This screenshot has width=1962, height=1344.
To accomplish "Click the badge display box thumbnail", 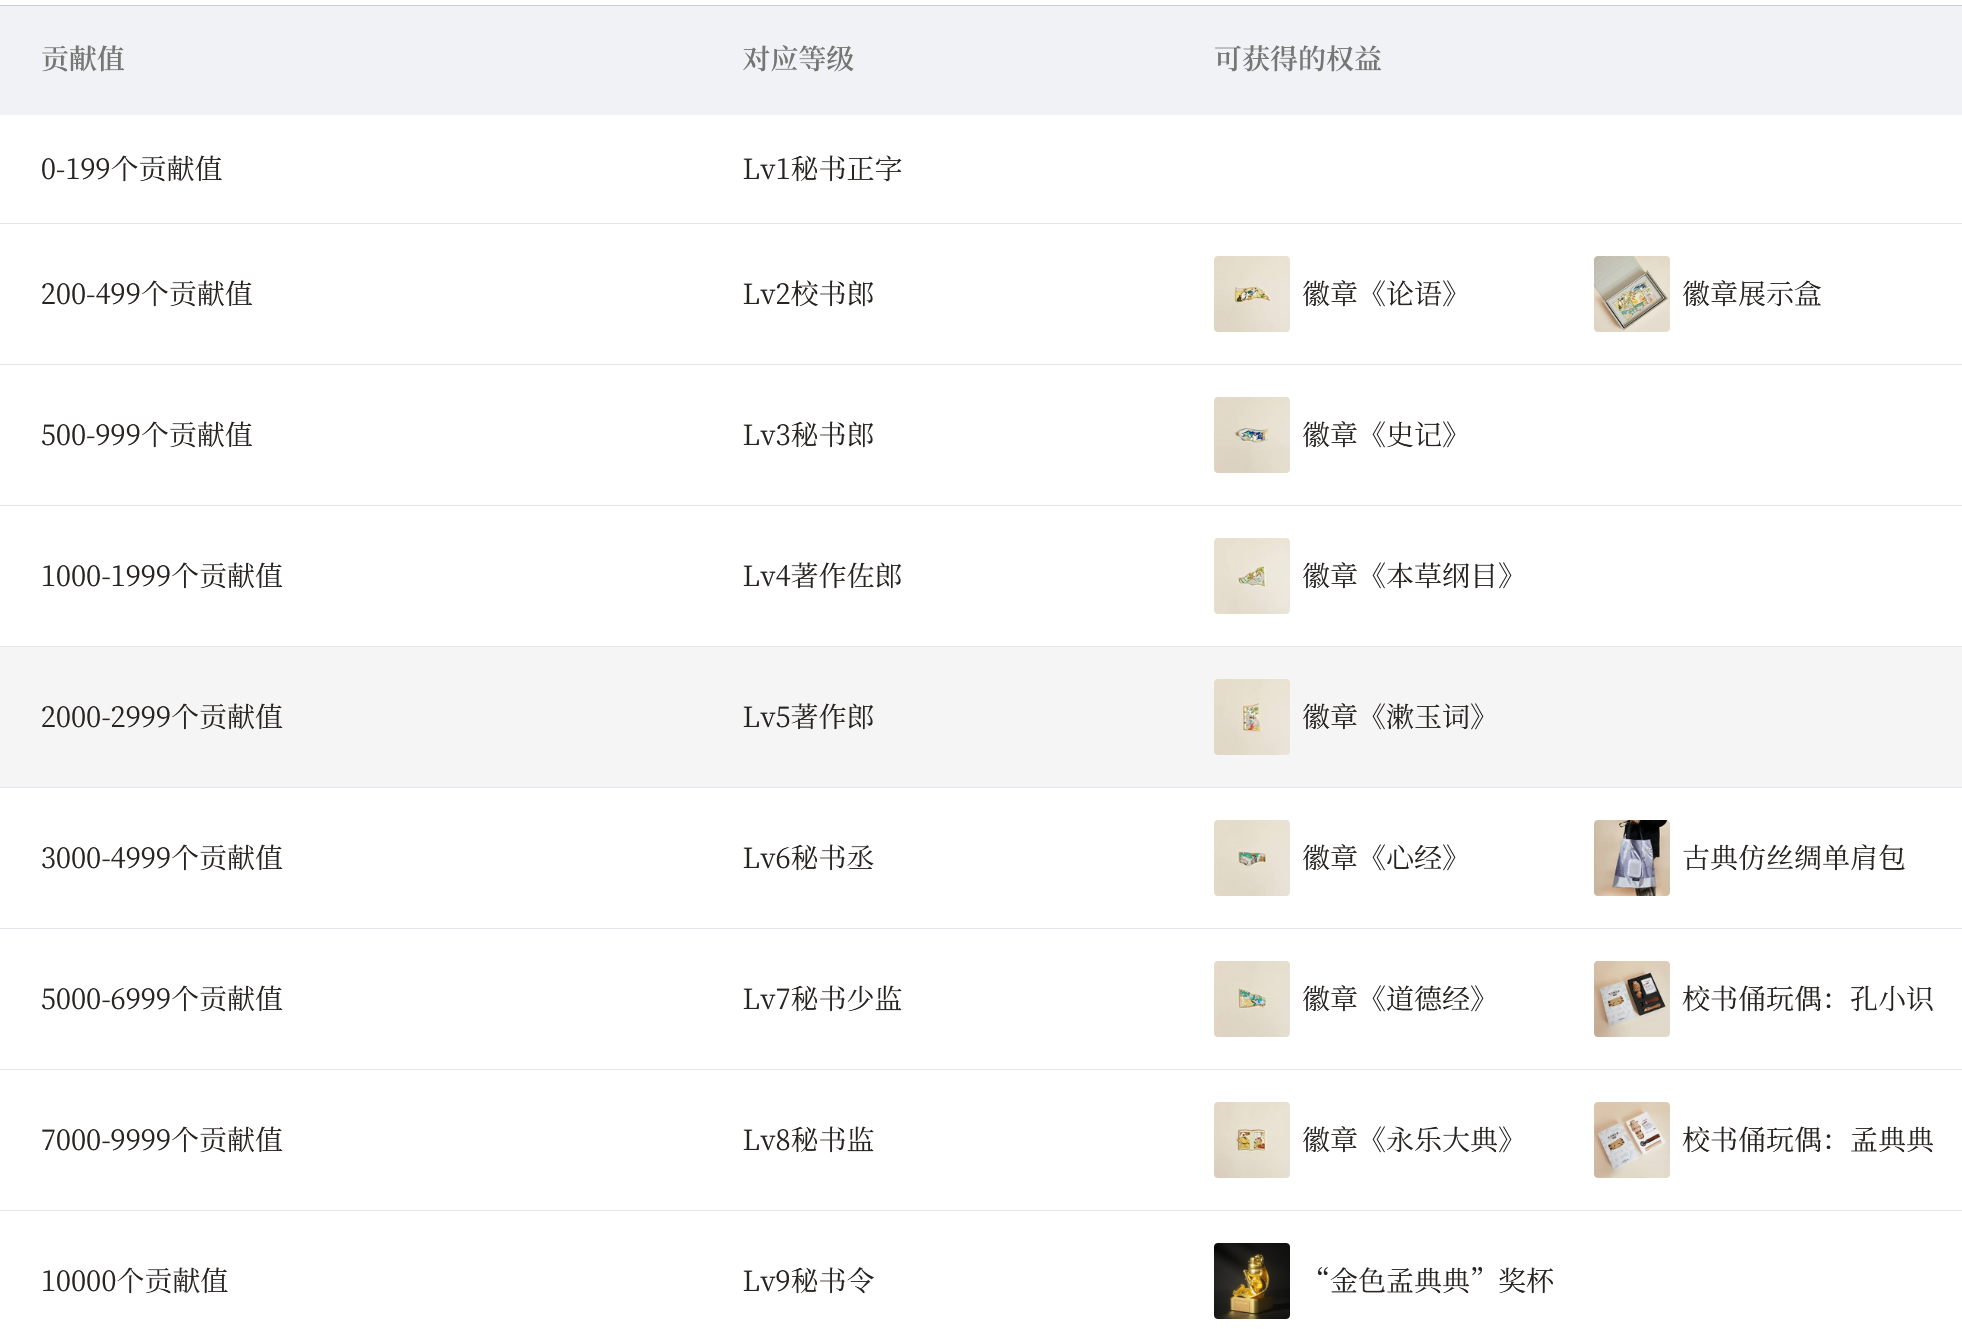I will click(x=1631, y=294).
